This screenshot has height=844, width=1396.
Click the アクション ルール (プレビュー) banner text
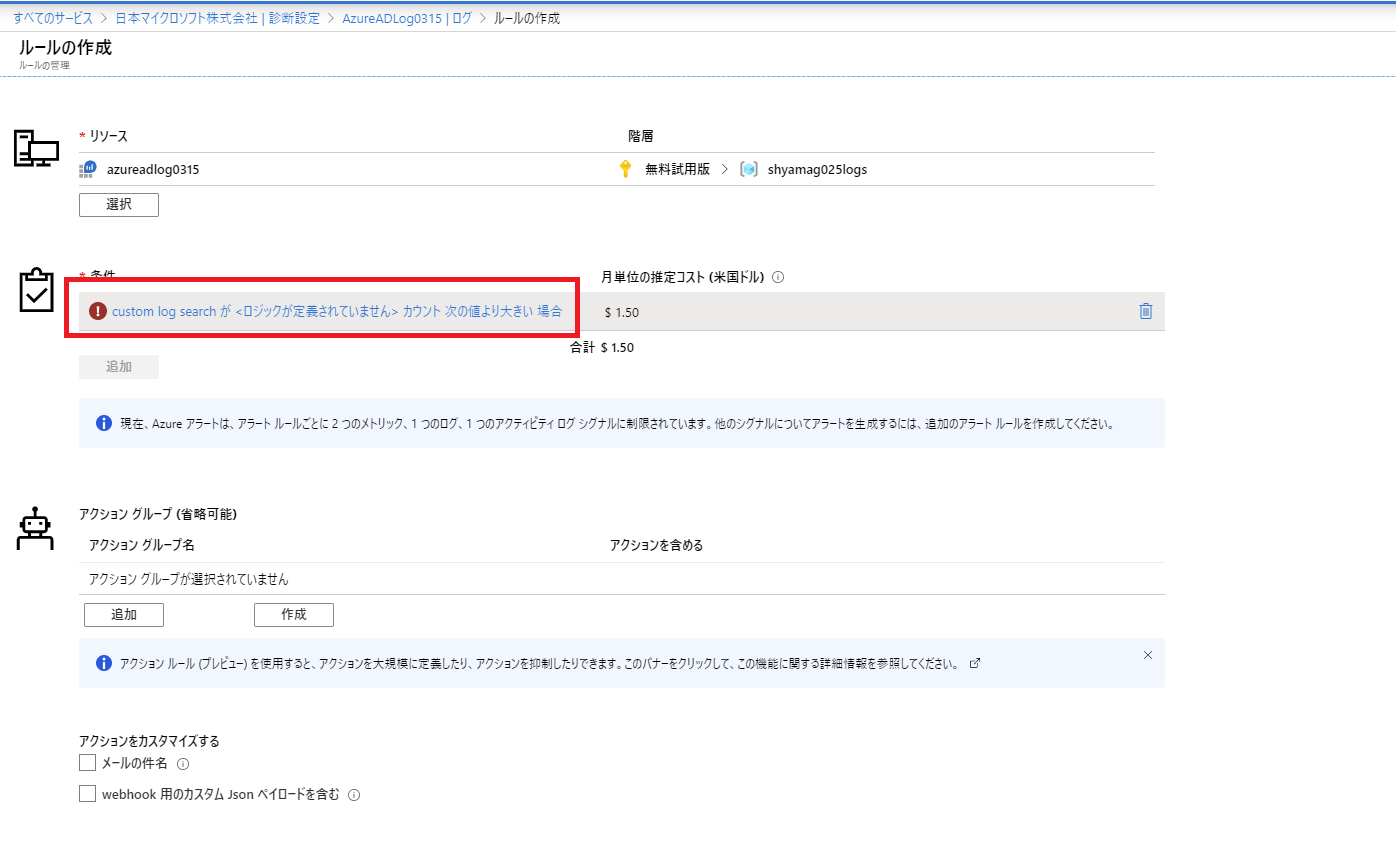(540, 663)
